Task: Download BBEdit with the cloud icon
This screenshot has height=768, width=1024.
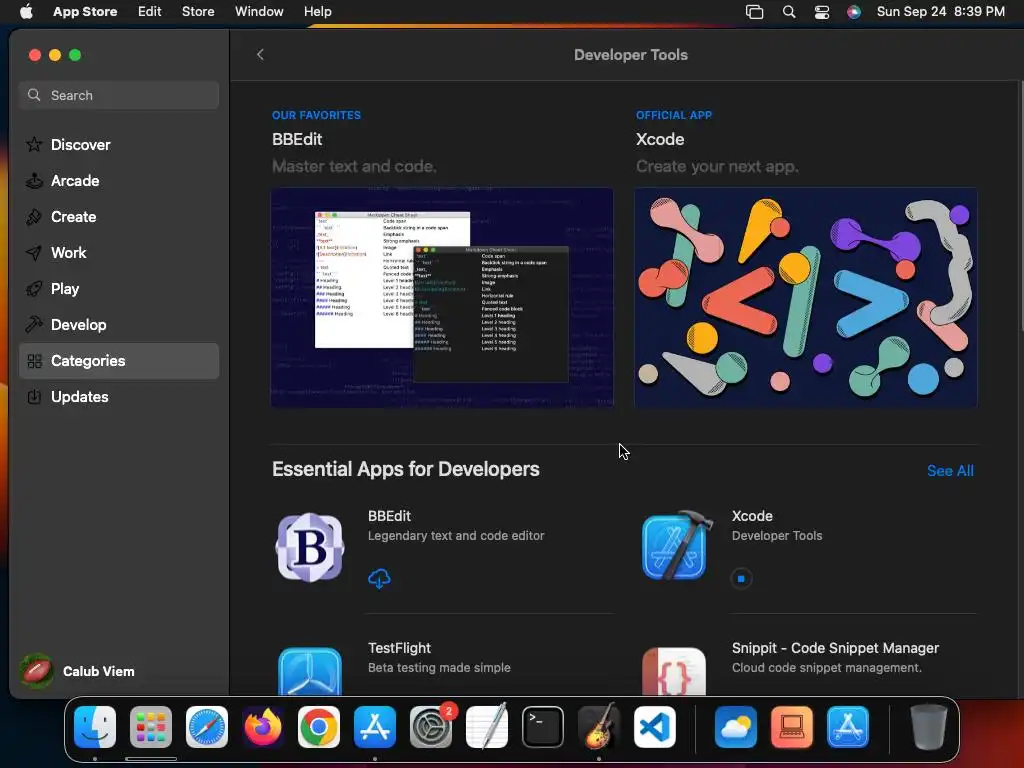Action: [x=379, y=578]
